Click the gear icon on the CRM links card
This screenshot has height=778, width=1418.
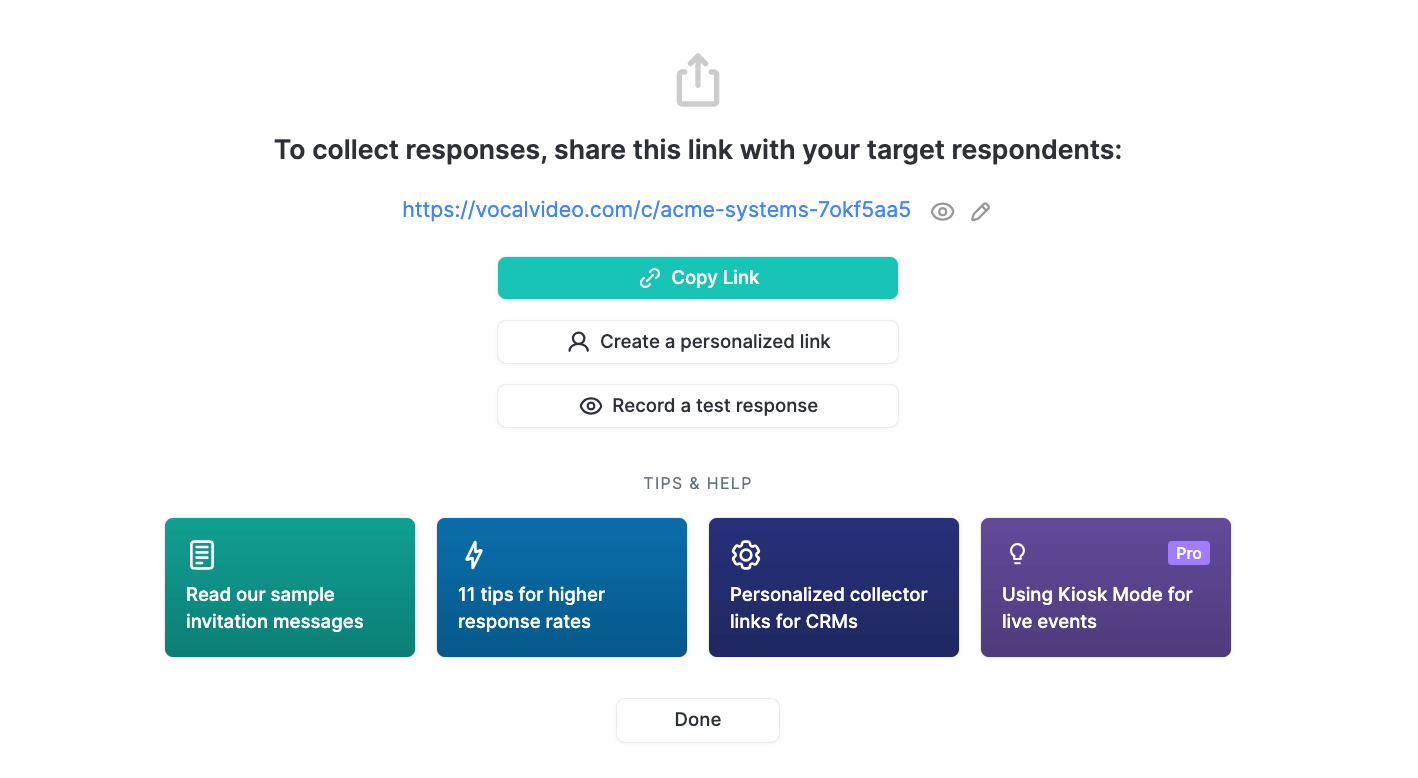[x=746, y=554]
